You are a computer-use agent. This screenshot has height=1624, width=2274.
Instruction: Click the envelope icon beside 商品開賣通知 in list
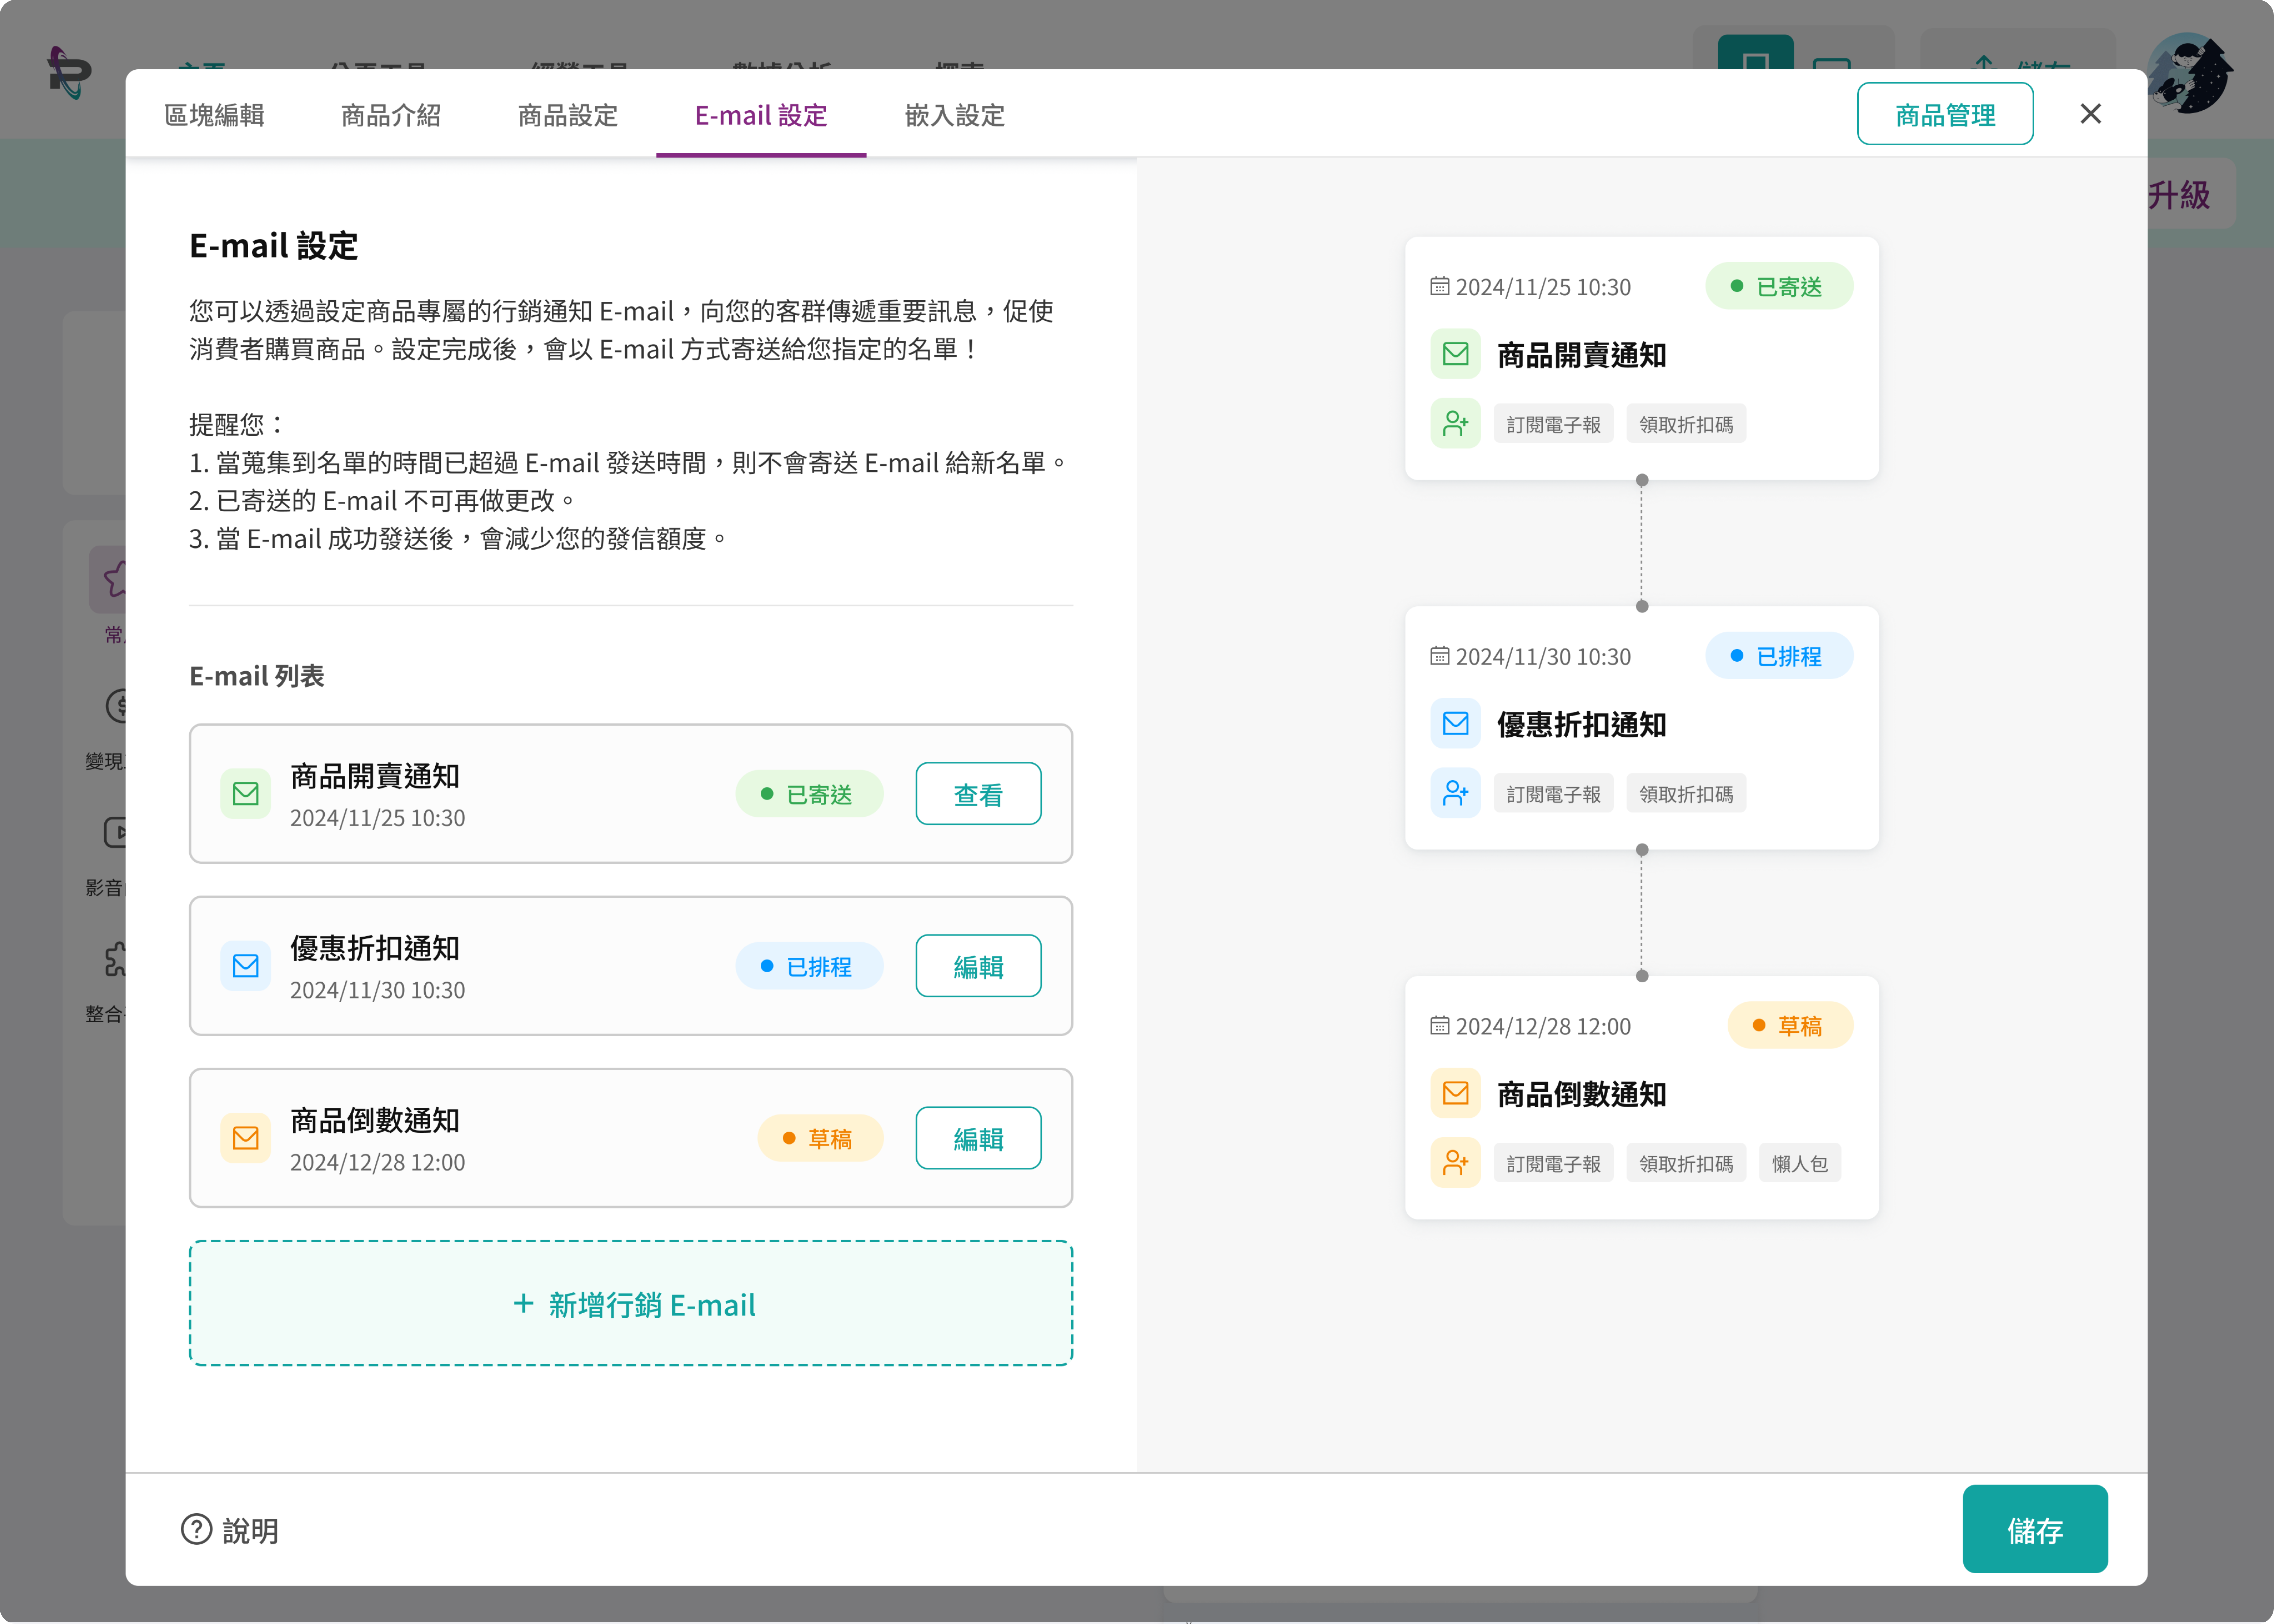pyautogui.click(x=245, y=793)
